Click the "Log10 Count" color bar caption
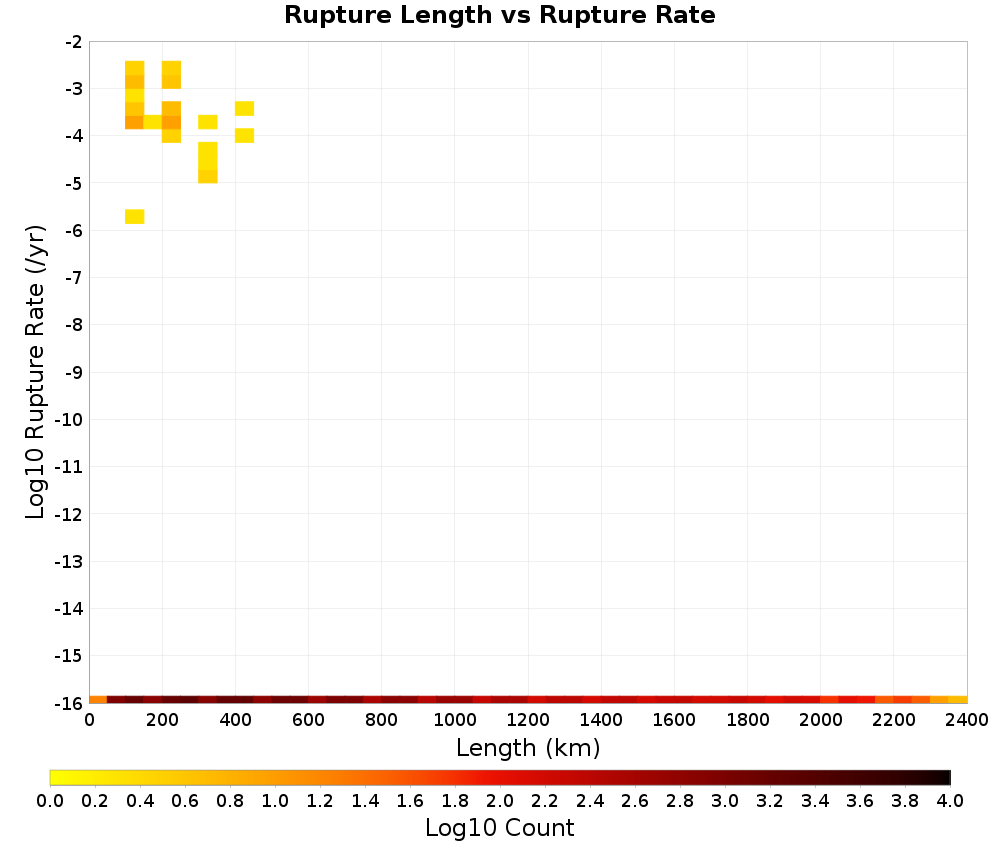Viewport: 1000px width, 850px height. point(499,828)
